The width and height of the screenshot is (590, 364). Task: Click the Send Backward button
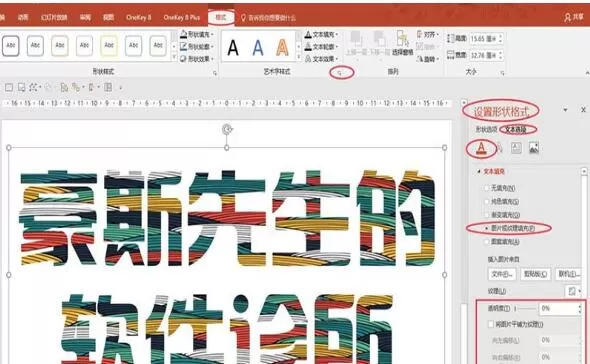[x=379, y=44]
